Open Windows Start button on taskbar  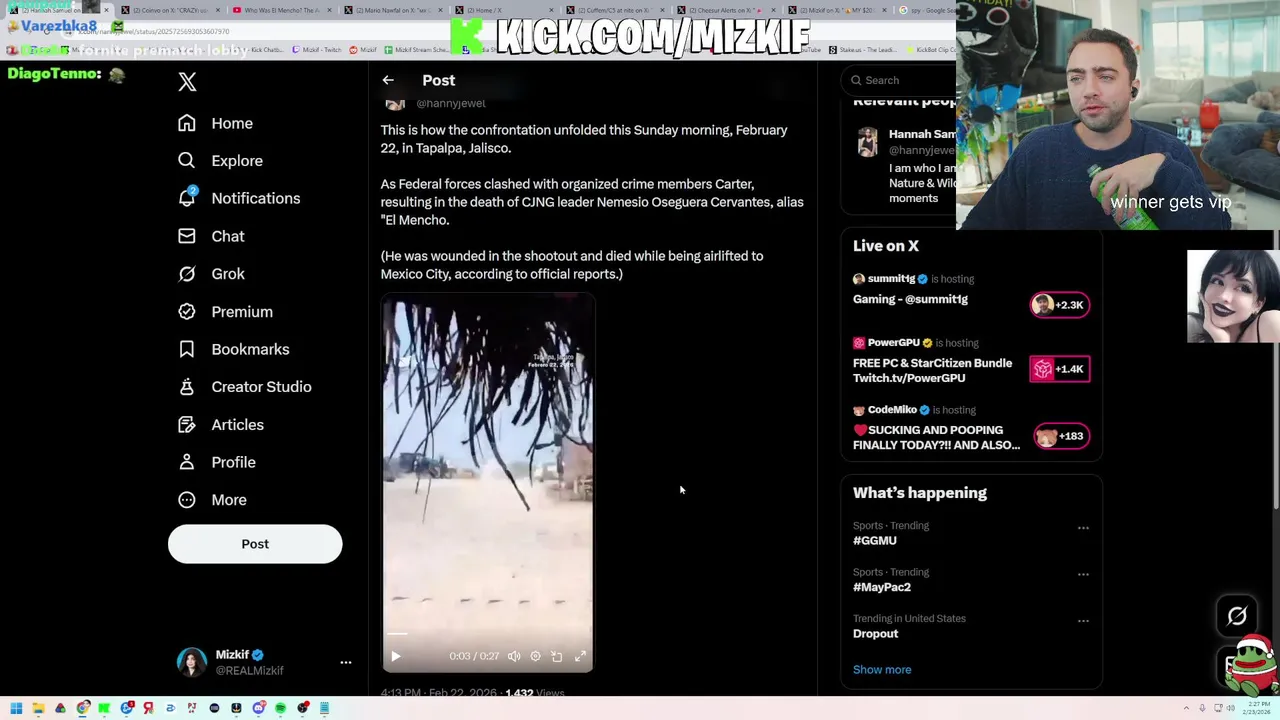[x=16, y=708]
